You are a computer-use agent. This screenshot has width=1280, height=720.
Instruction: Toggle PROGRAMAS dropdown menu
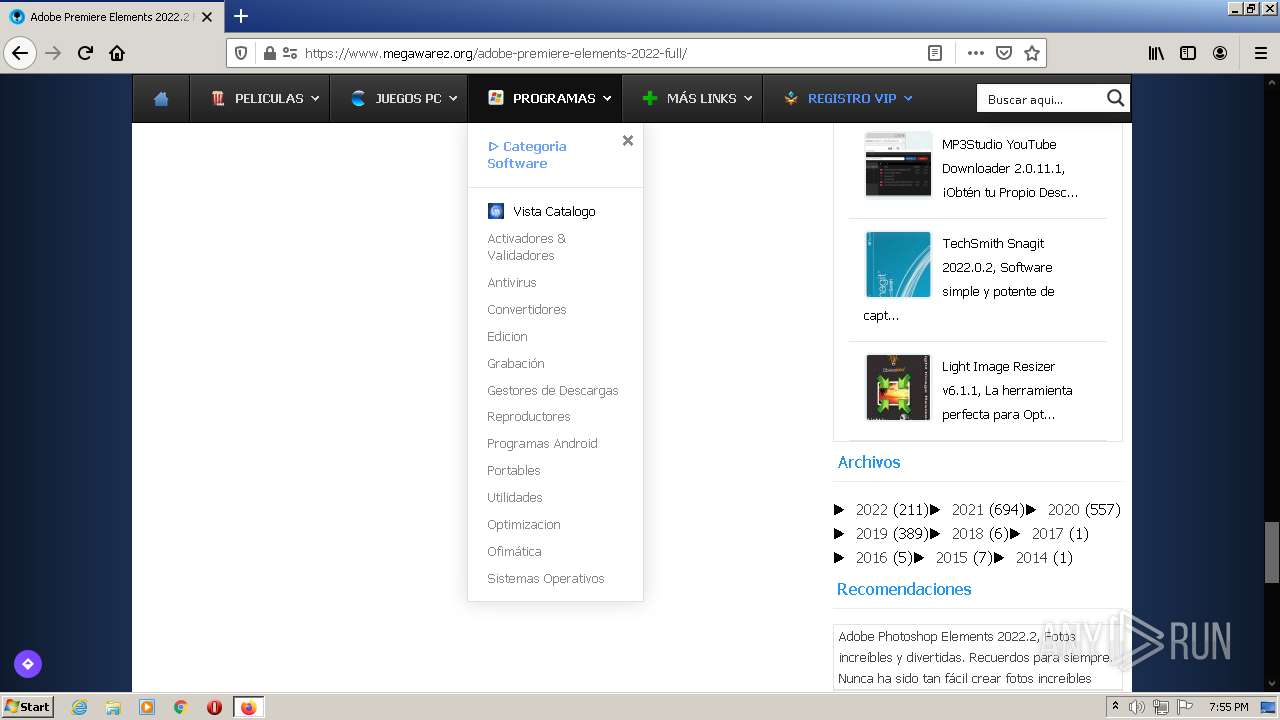pos(550,98)
